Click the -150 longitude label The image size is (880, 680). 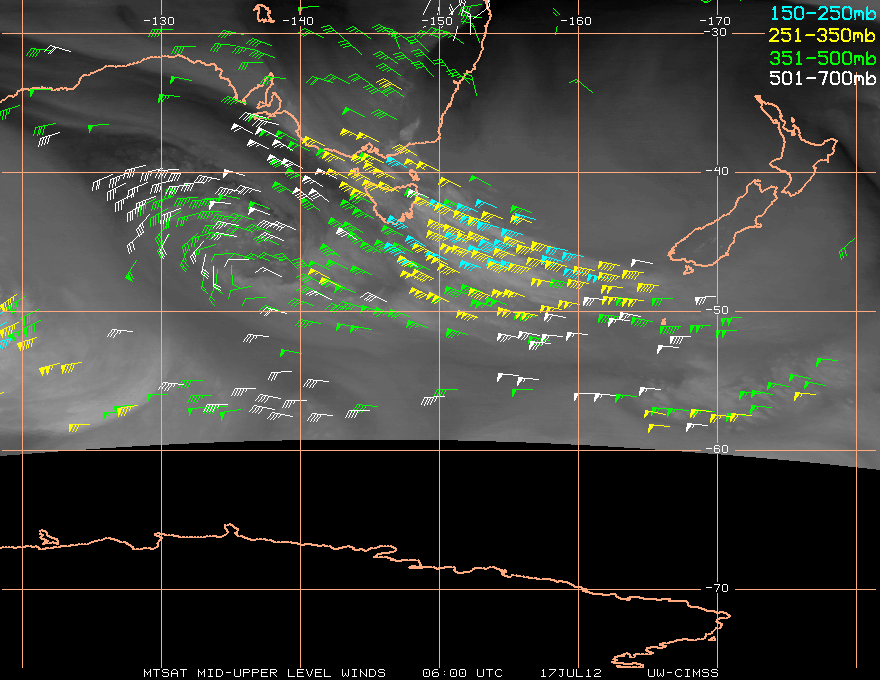[x=437, y=21]
